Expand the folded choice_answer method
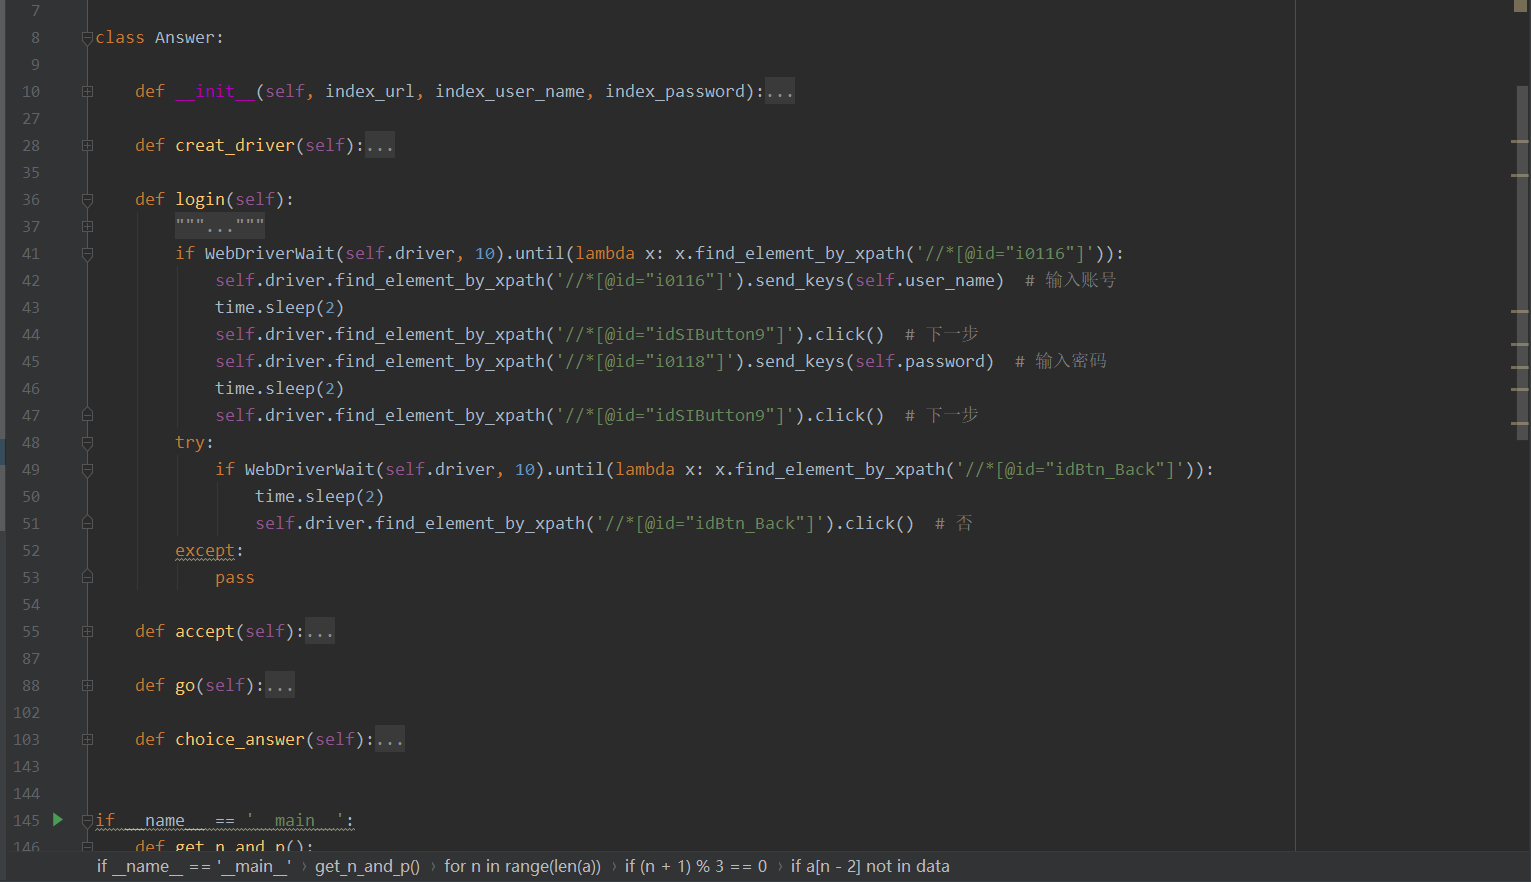Screen dimensions: 1531x882 87,740
